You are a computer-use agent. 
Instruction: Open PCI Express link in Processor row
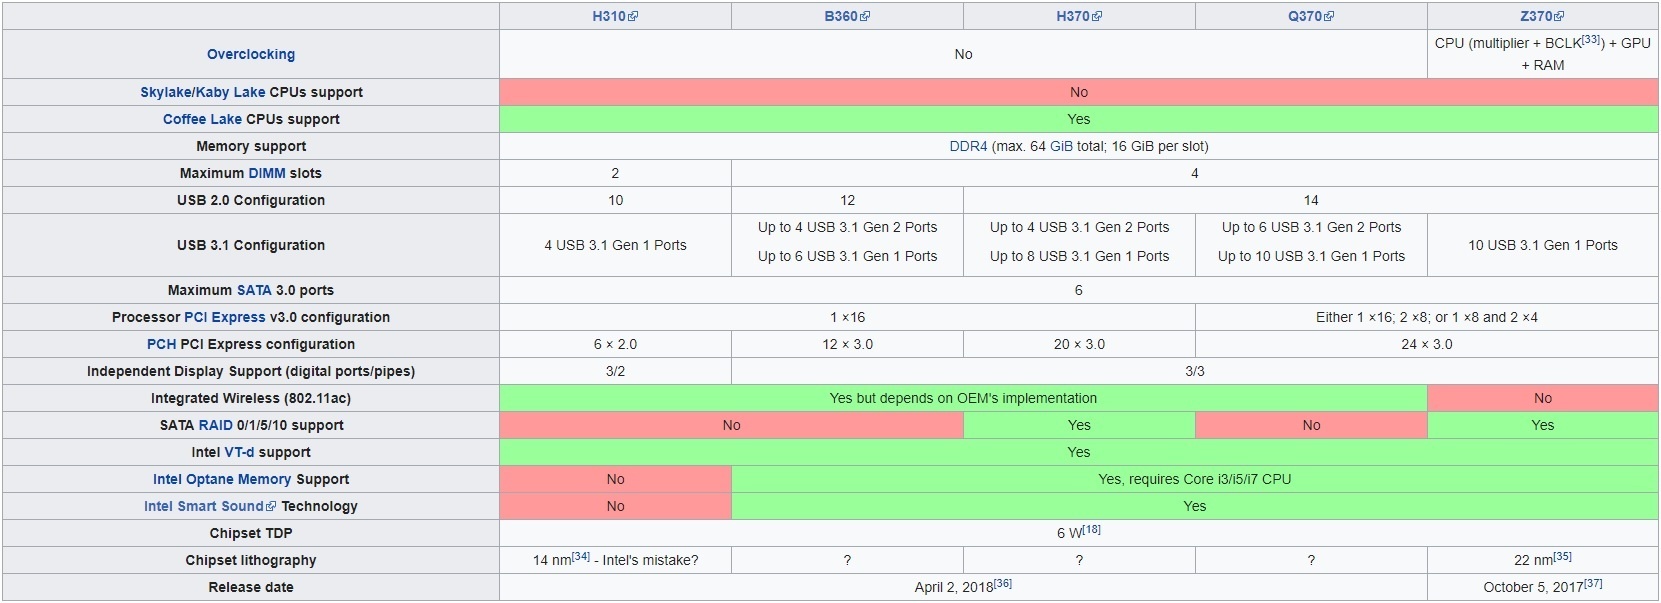[x=225, y=317]
